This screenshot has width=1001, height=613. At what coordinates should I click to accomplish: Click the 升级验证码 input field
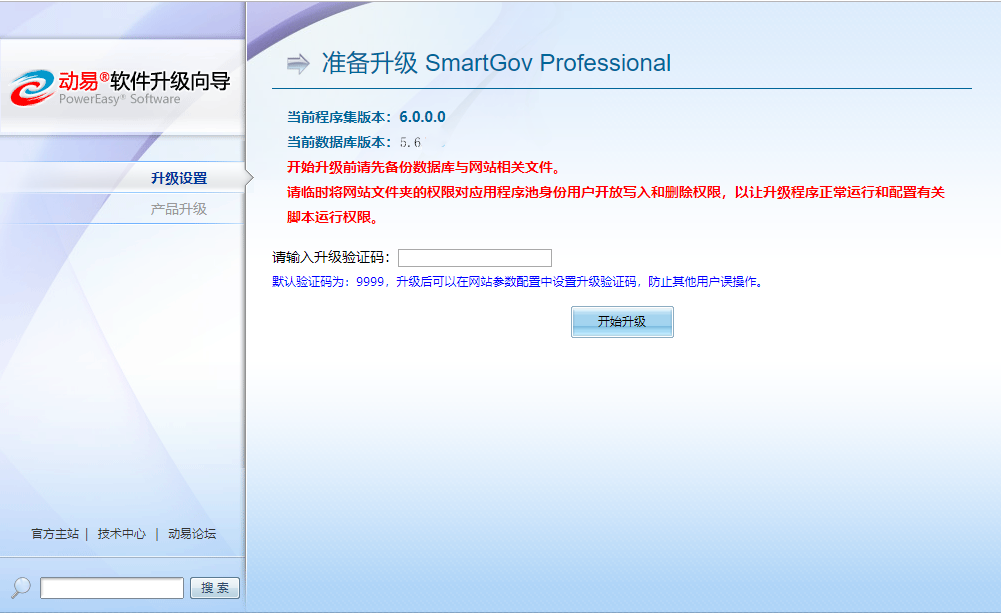pos(475,258)
